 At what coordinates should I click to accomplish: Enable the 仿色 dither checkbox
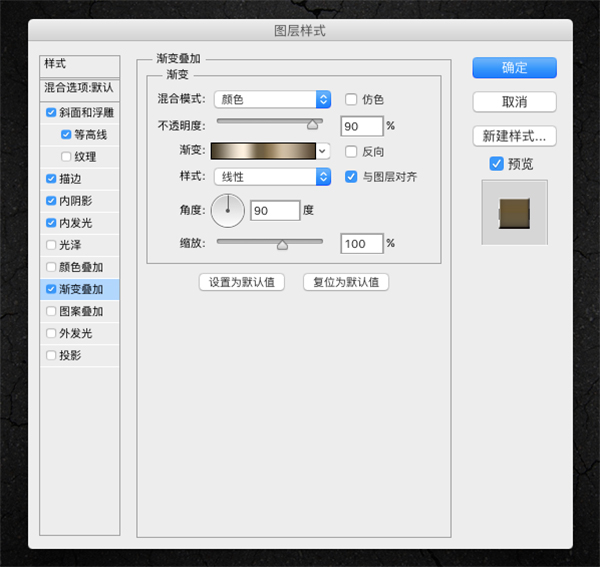351,99
